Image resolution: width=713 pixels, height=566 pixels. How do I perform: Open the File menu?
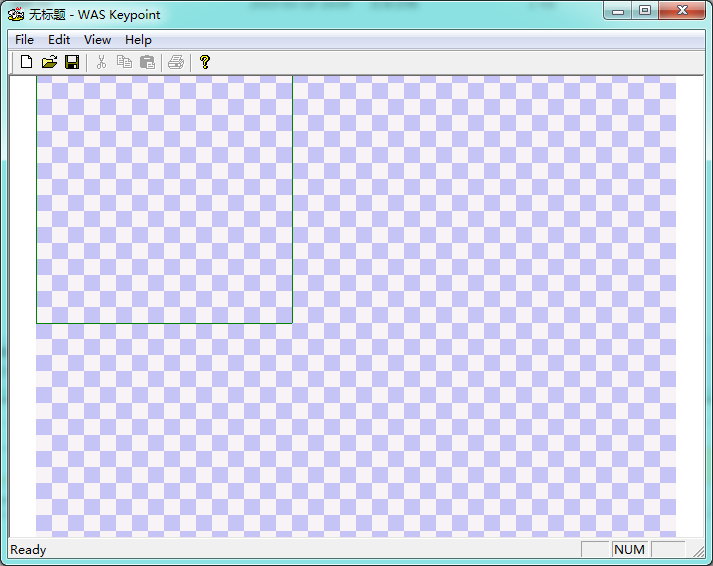point(25,40)
